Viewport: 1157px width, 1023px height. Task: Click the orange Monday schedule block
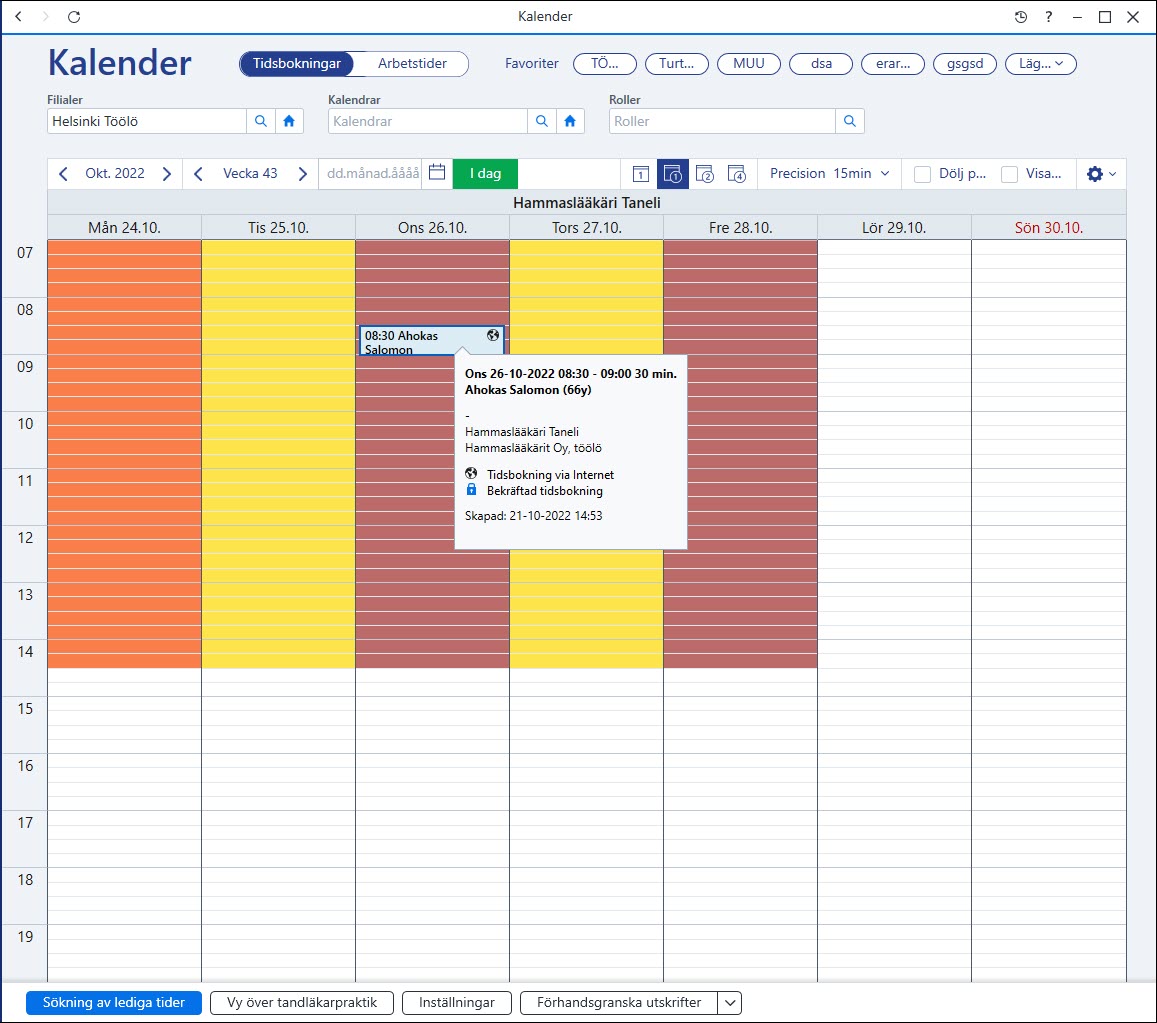pyautogui.click(x=124, y=454)
